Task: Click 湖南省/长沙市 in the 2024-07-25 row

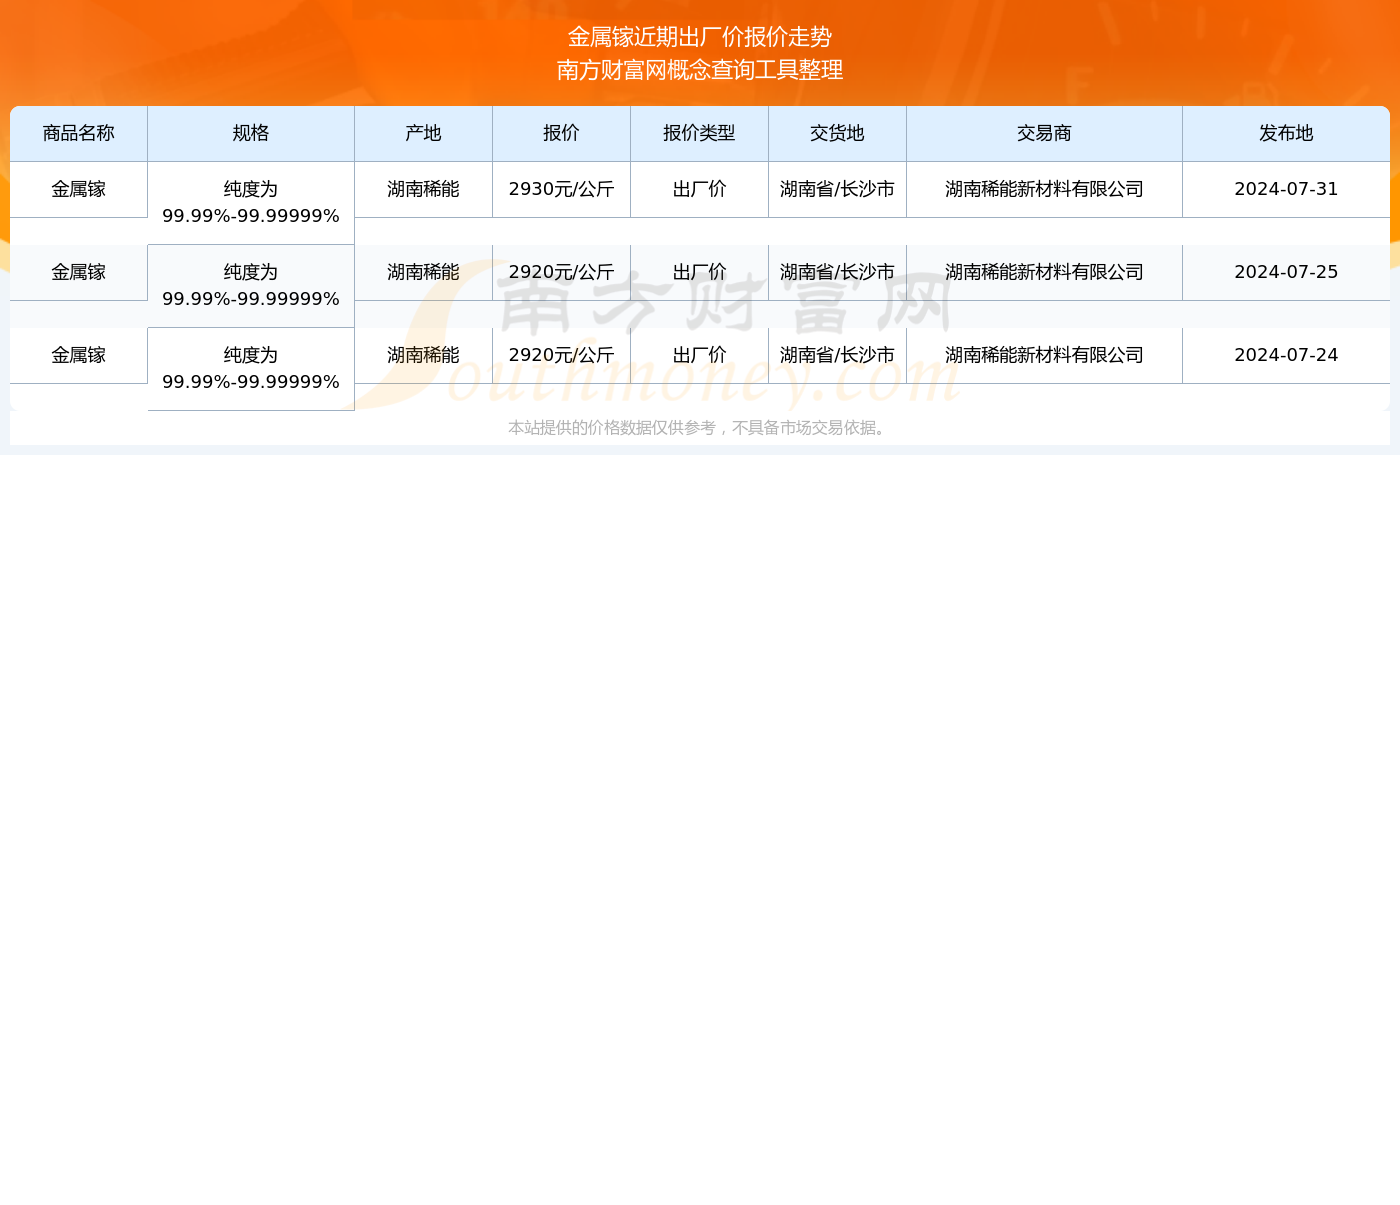Action: (837, 272)
